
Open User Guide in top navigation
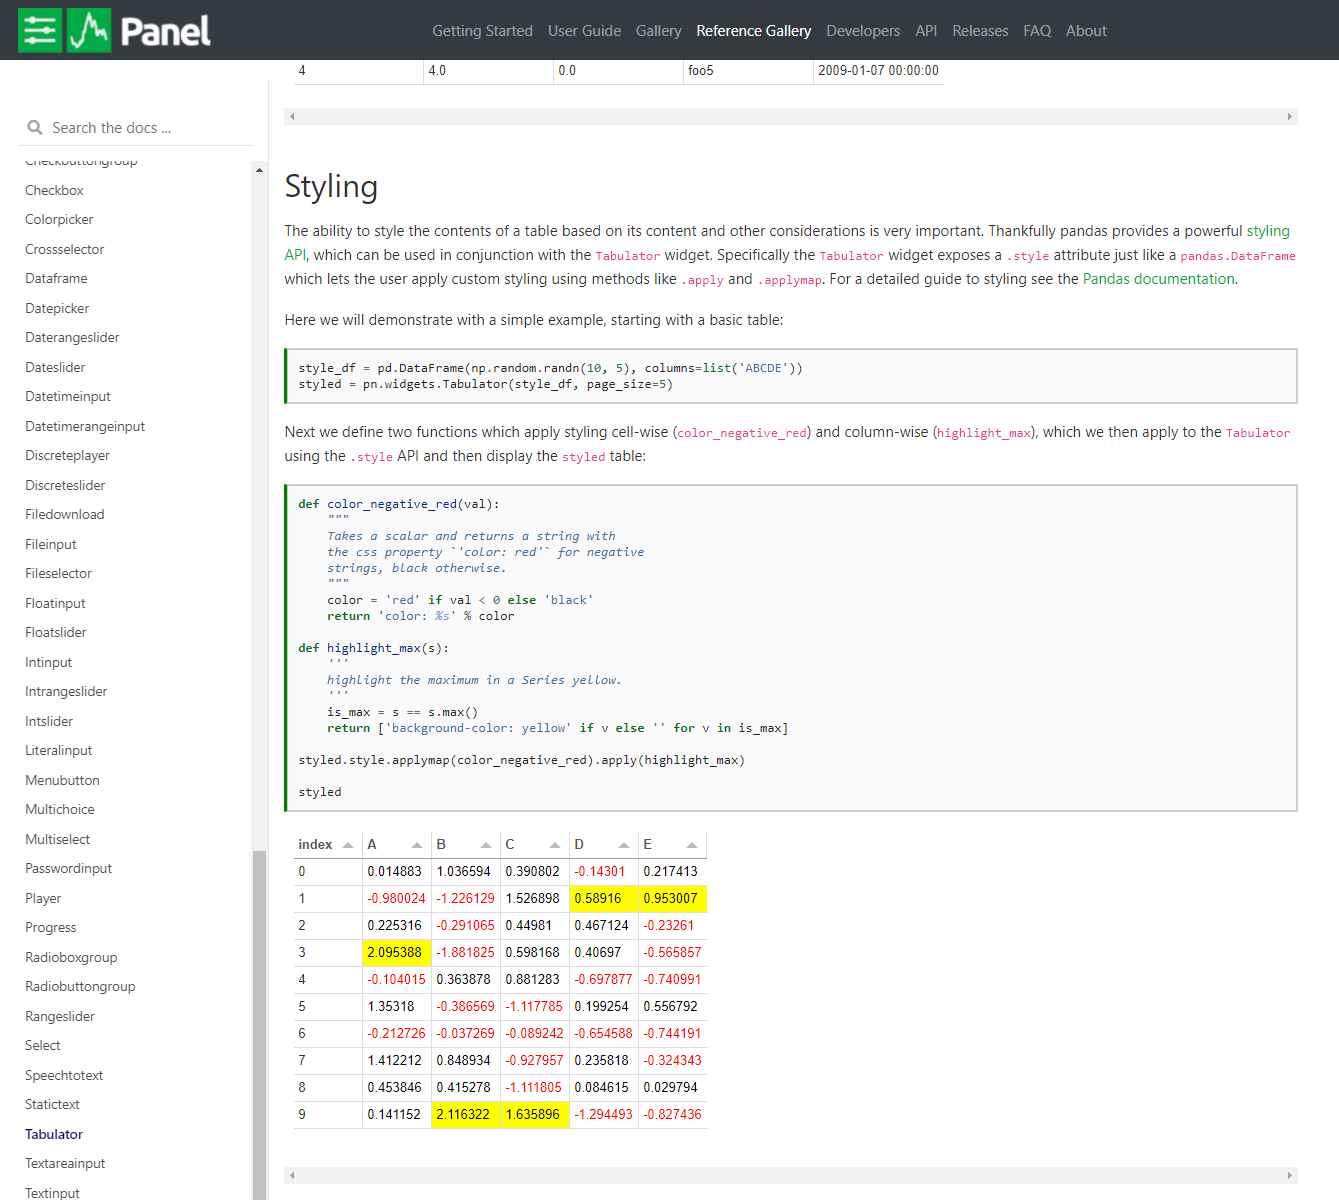(584, 31)
